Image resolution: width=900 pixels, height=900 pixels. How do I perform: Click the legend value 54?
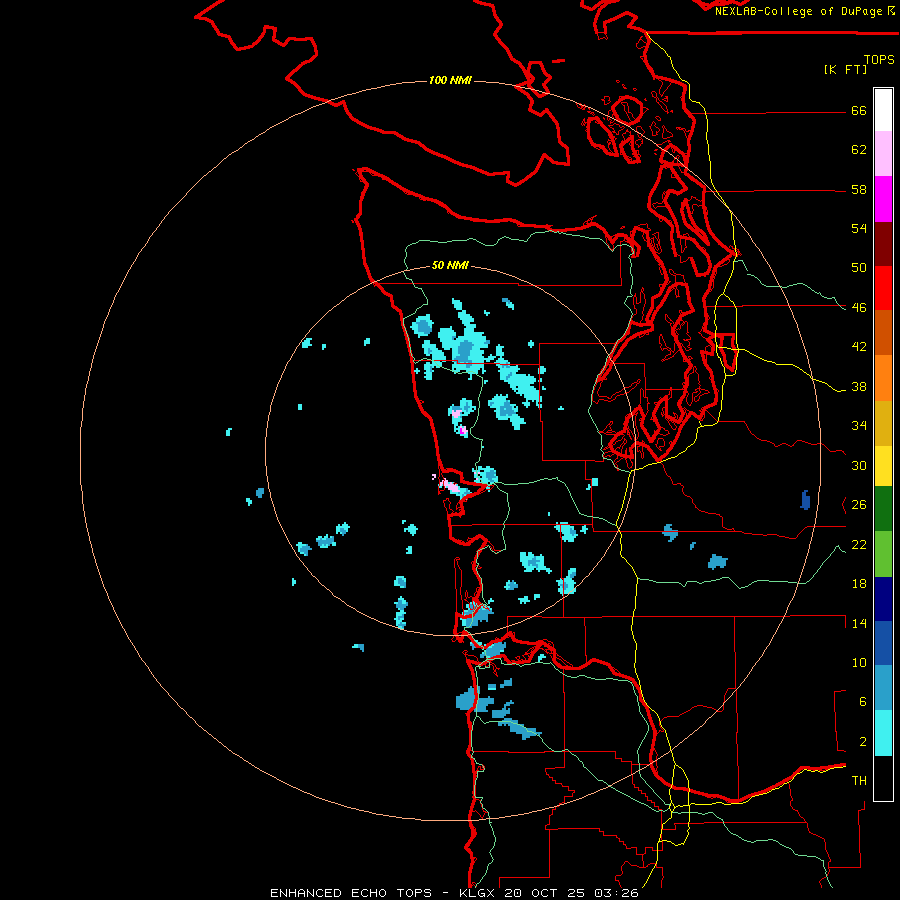tap(859, 228)
